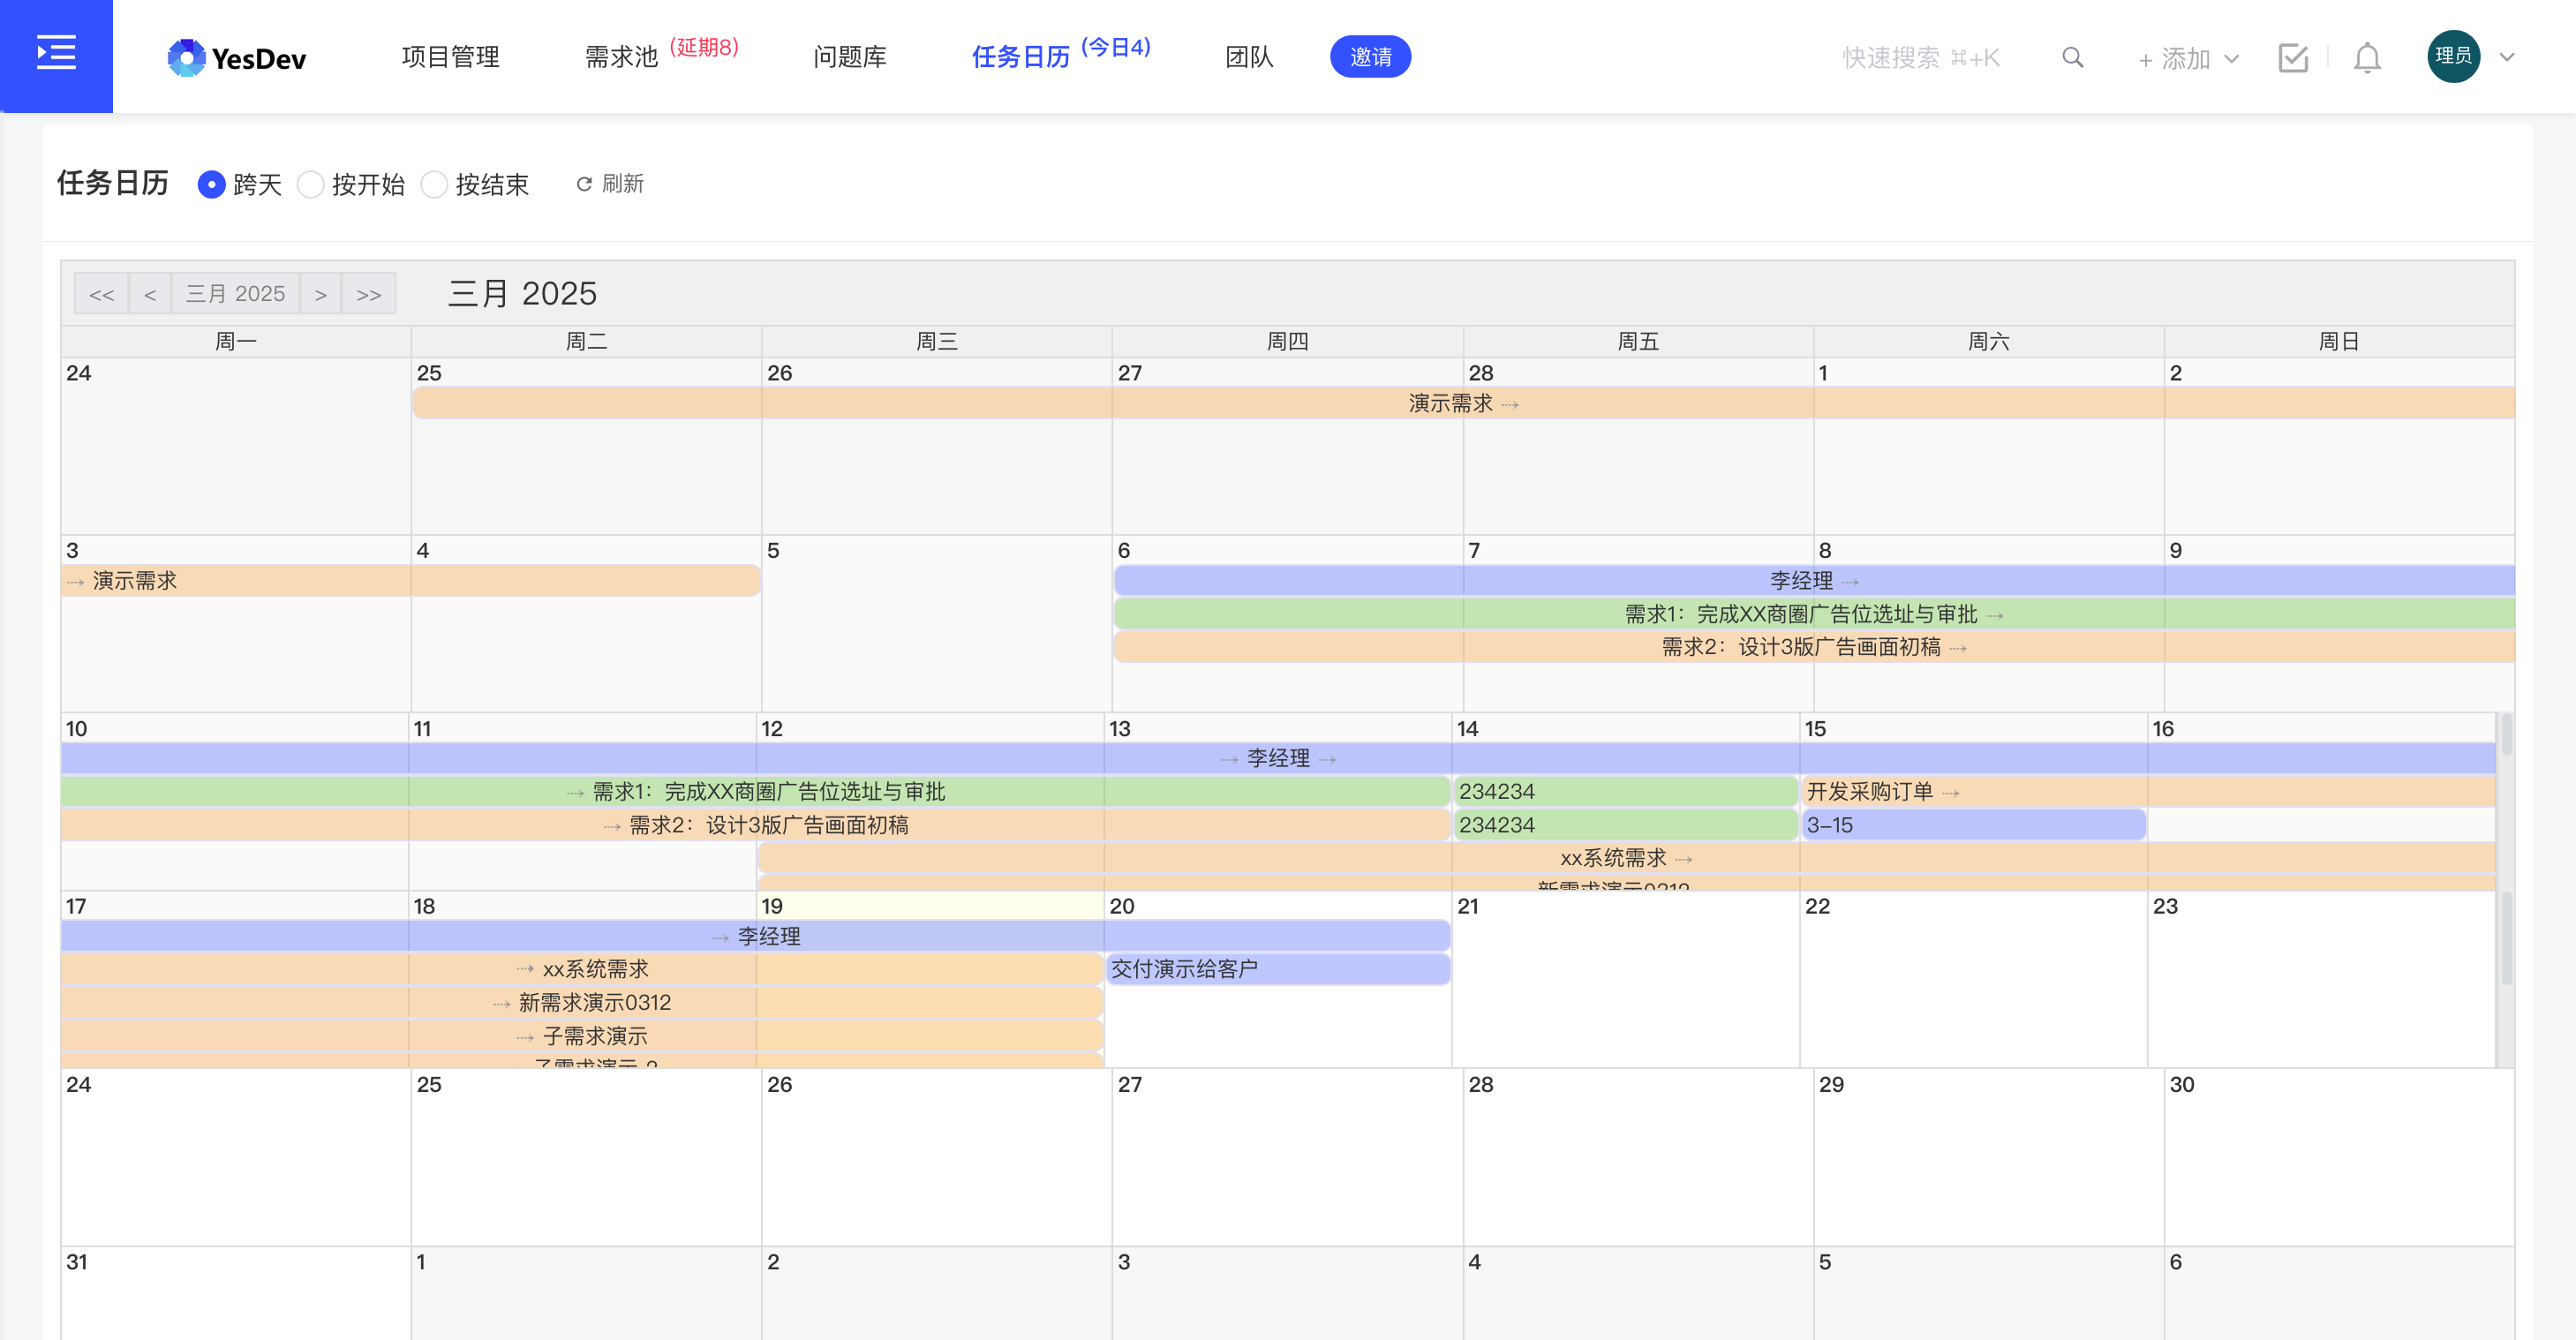The image size is (2576, 1340).
Task: Open the 三月 2025 month selector
Action: click(236, 293)
